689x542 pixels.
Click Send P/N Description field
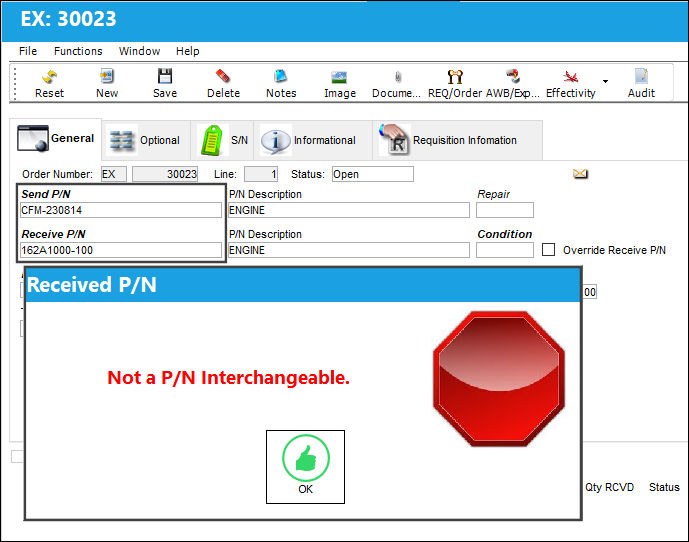tap(348, 210)
